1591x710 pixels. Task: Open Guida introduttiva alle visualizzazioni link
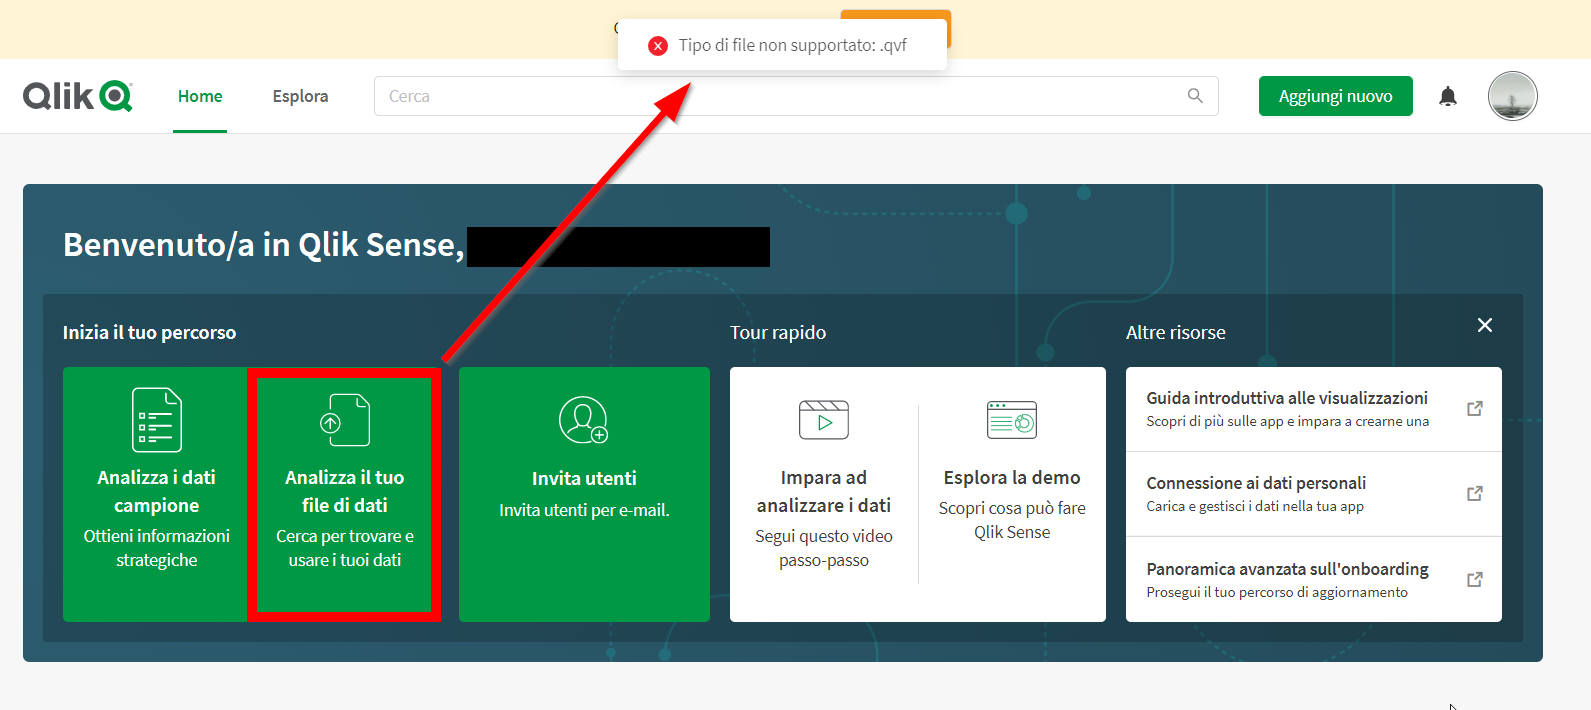[x=1314, y=409]
